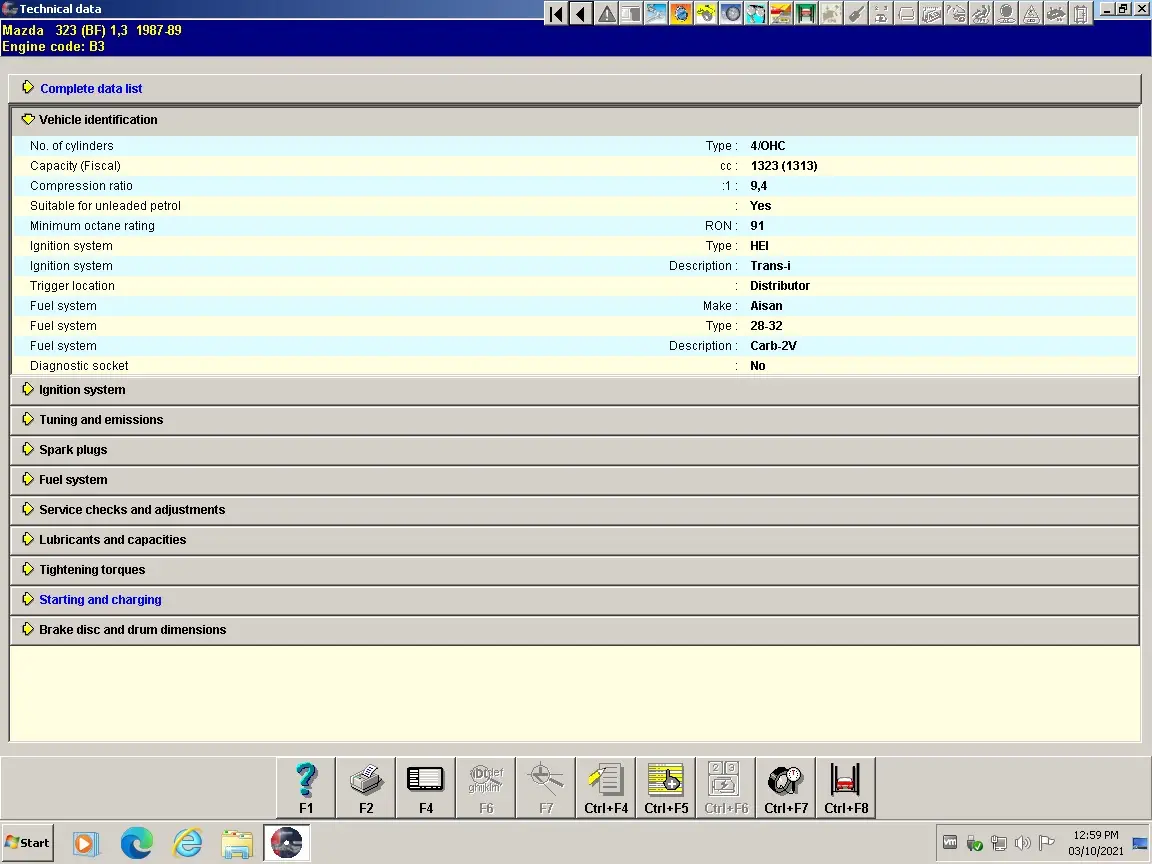This screenshot has width=1152, height=864.
Task: Click the Ctrl+F4 notes pencil button
Action: (606, 788)
